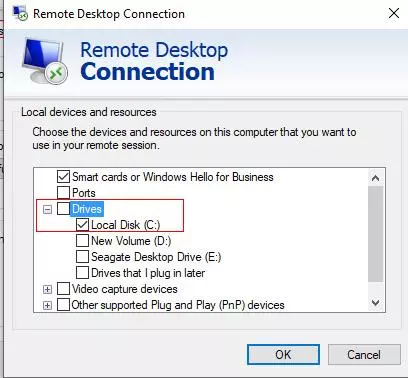The width and height of the screenshot is (408, 378).
Task: Uncheck Smart cards or Windows Hello checkbox
Action: tap(63, 177)
